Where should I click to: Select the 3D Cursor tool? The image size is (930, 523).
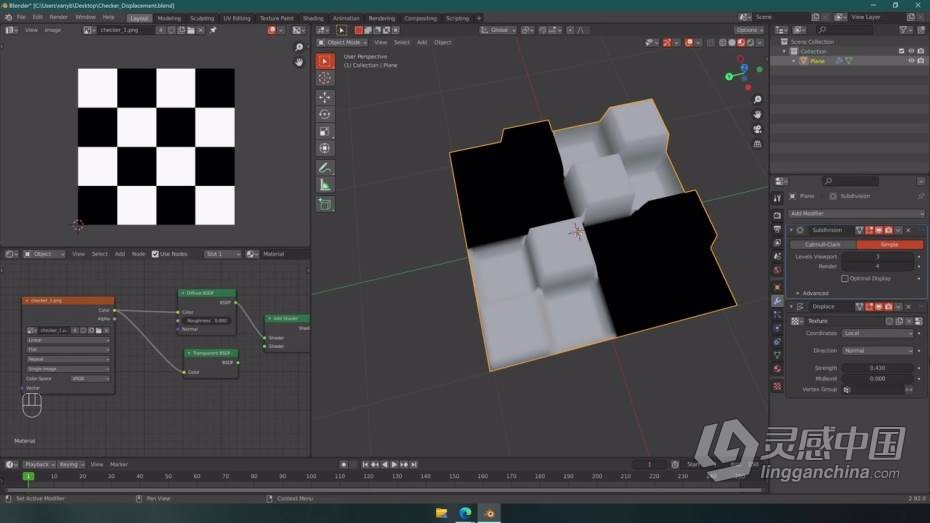coord(325,78)
